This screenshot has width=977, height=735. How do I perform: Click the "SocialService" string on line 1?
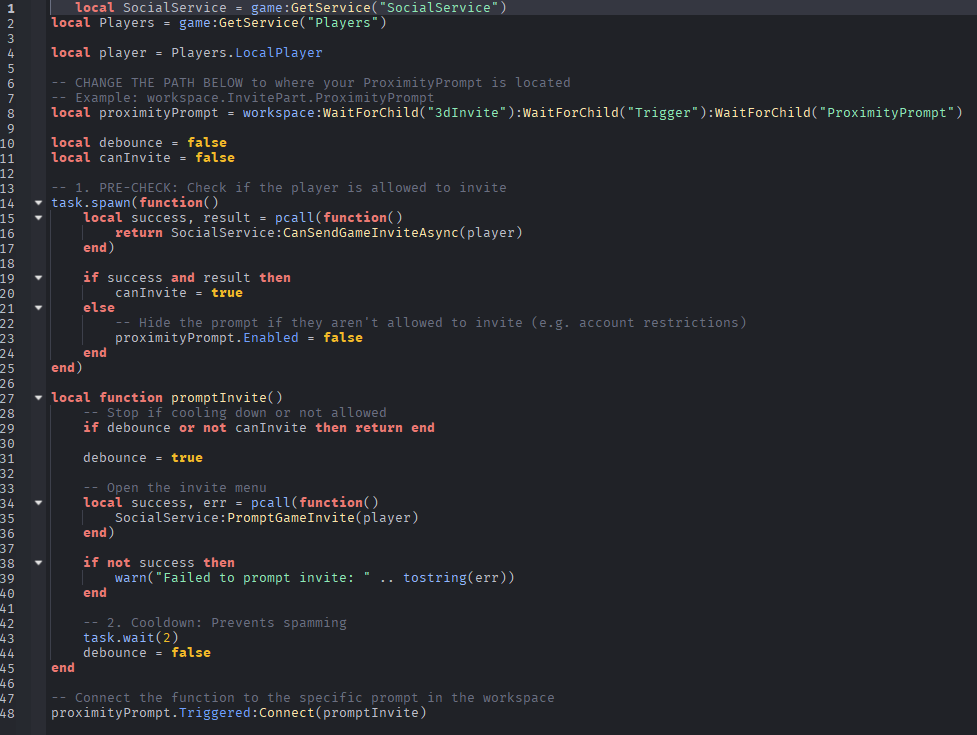(x=439, y=7)
